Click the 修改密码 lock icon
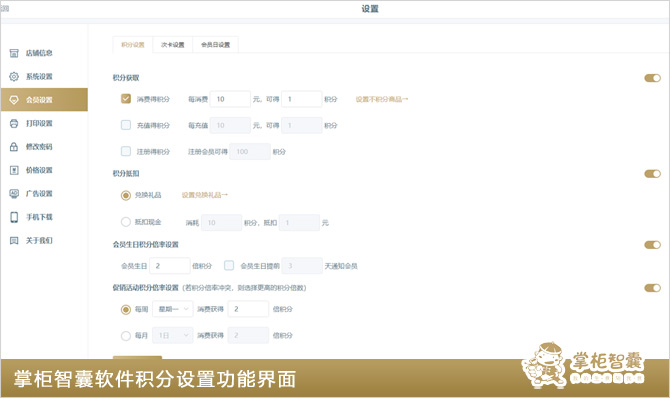 tap(14, 147)
